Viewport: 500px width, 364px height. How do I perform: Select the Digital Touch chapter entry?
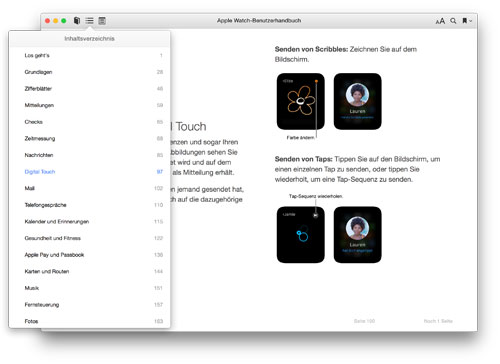(x=89, y=172)
